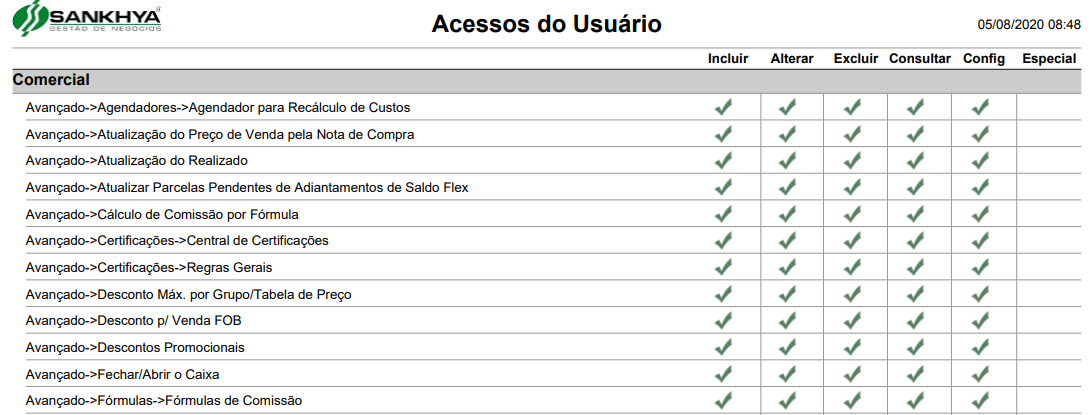The image size is (1091, 415).
Task: Click Incluir checkmark for Fórmulas de Comissão
Action: click(x=724, y=400)
